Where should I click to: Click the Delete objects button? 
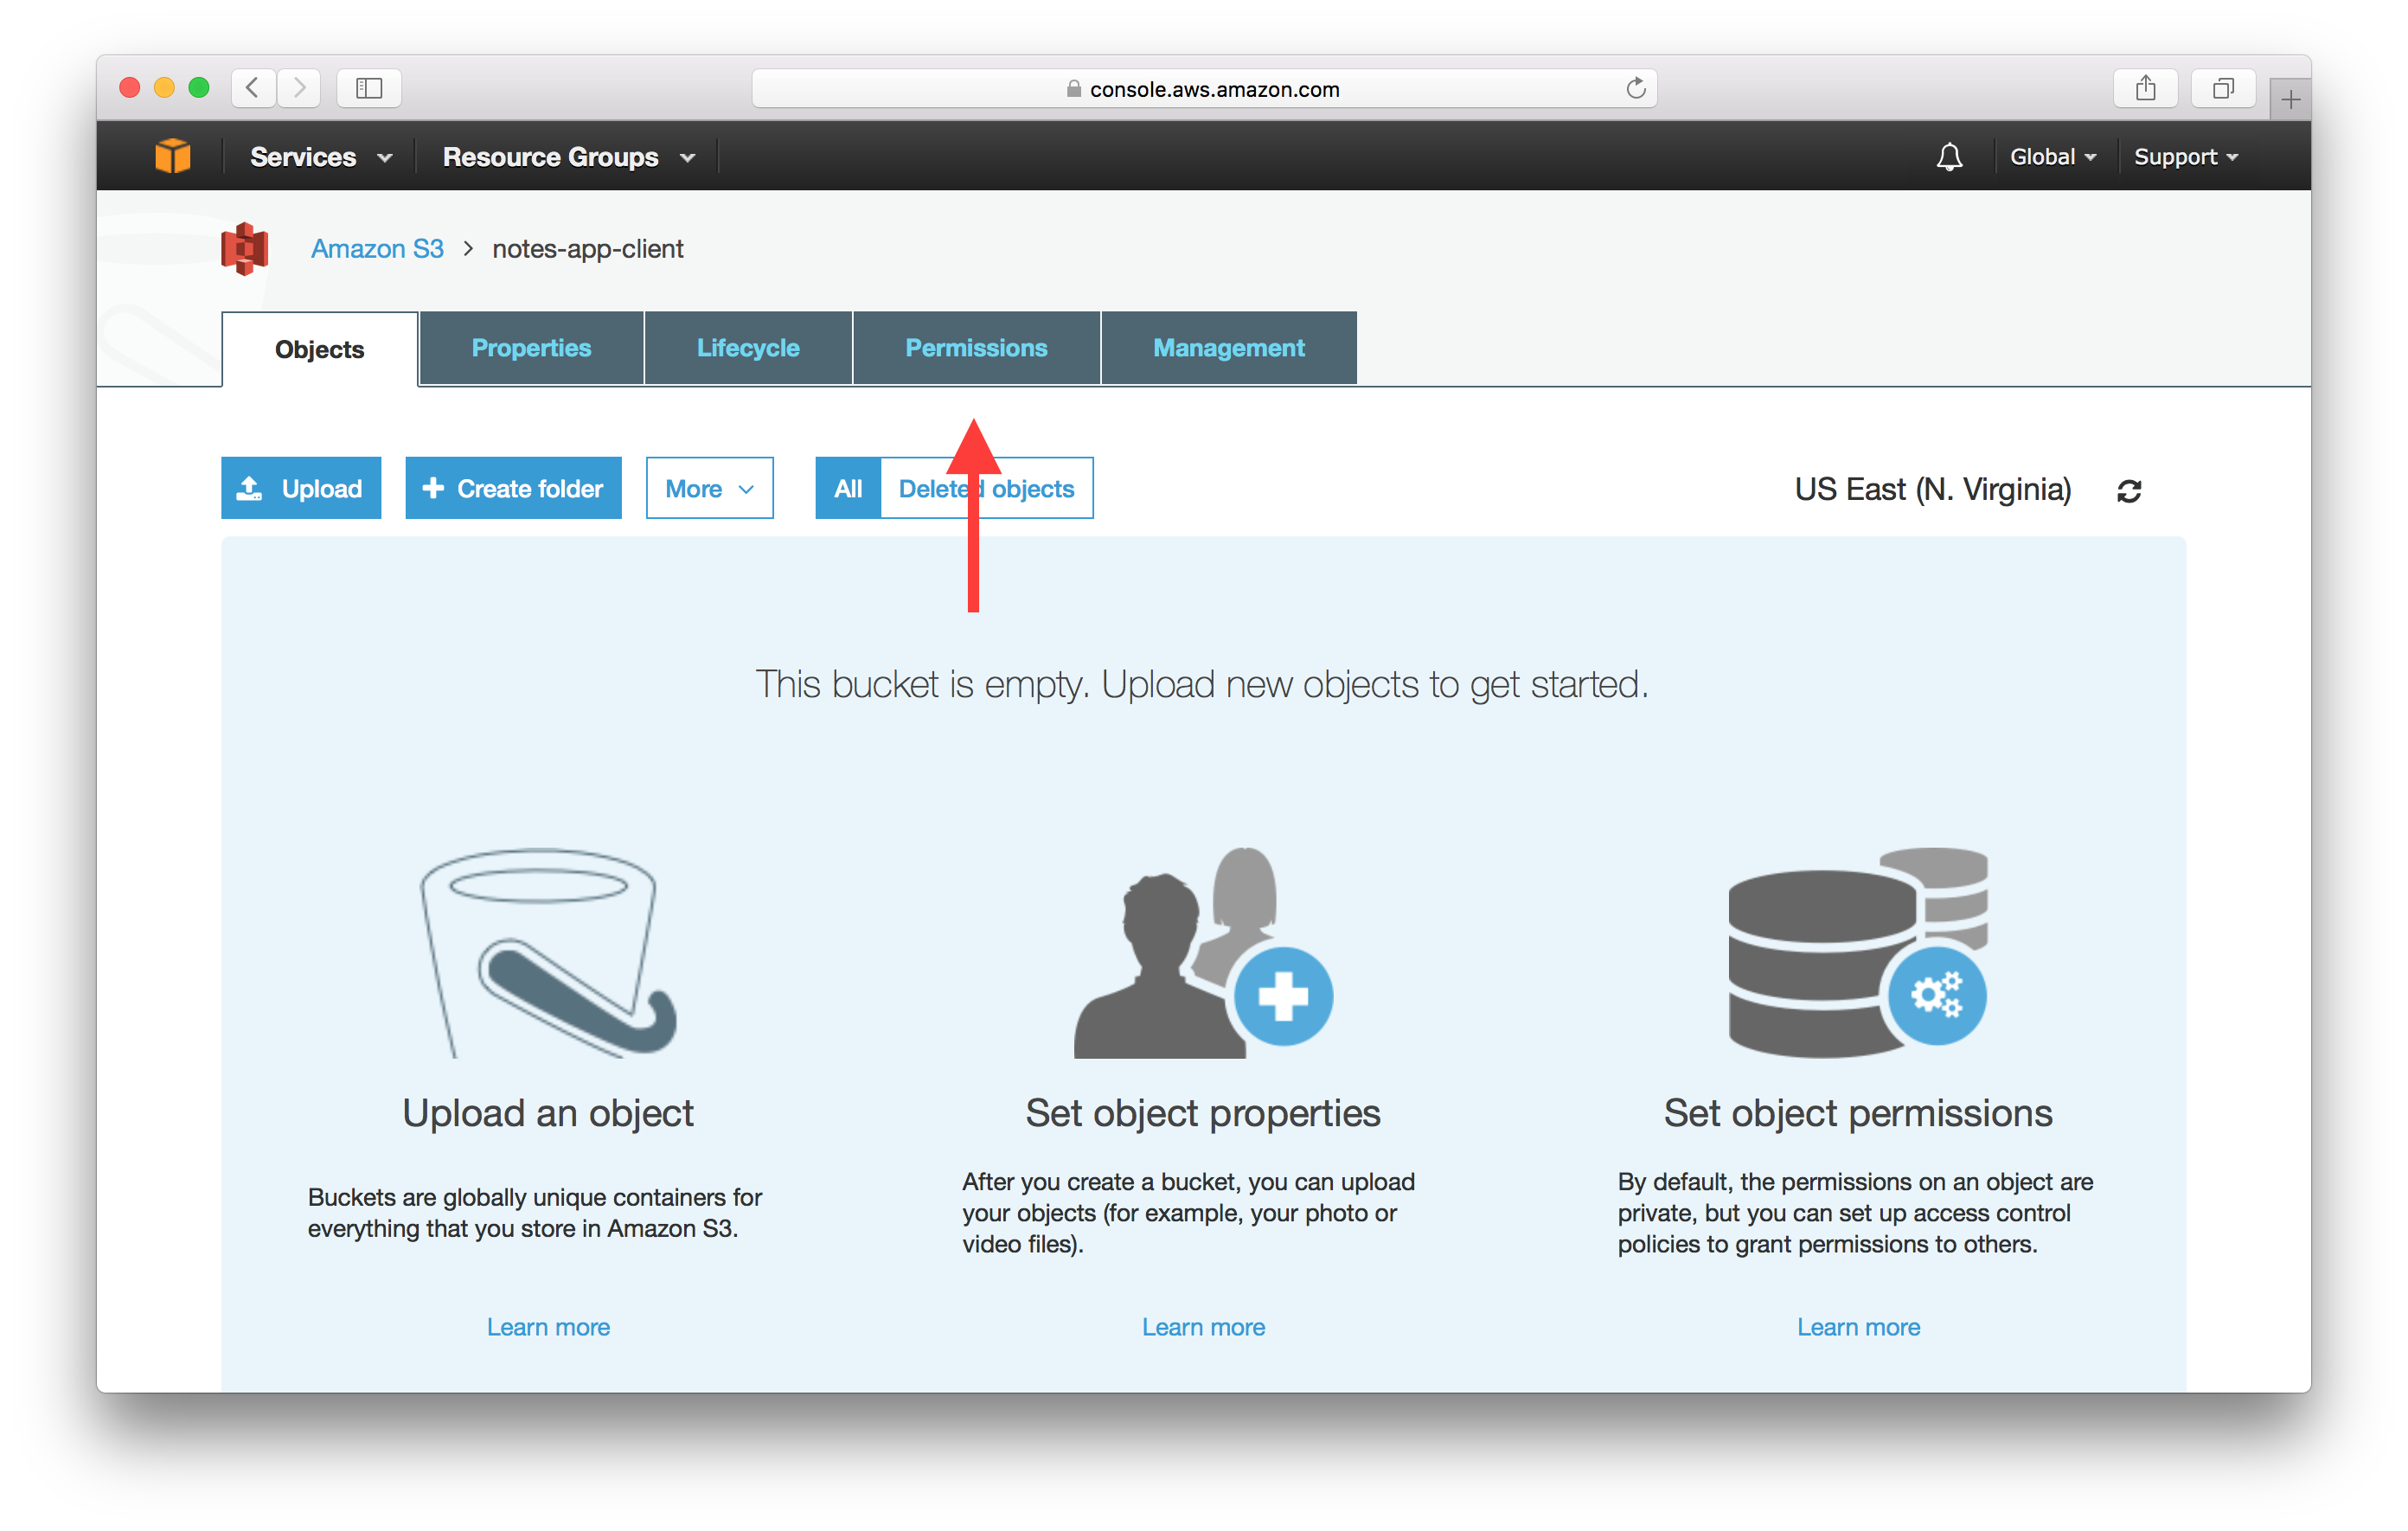click(x=986, y=488)
